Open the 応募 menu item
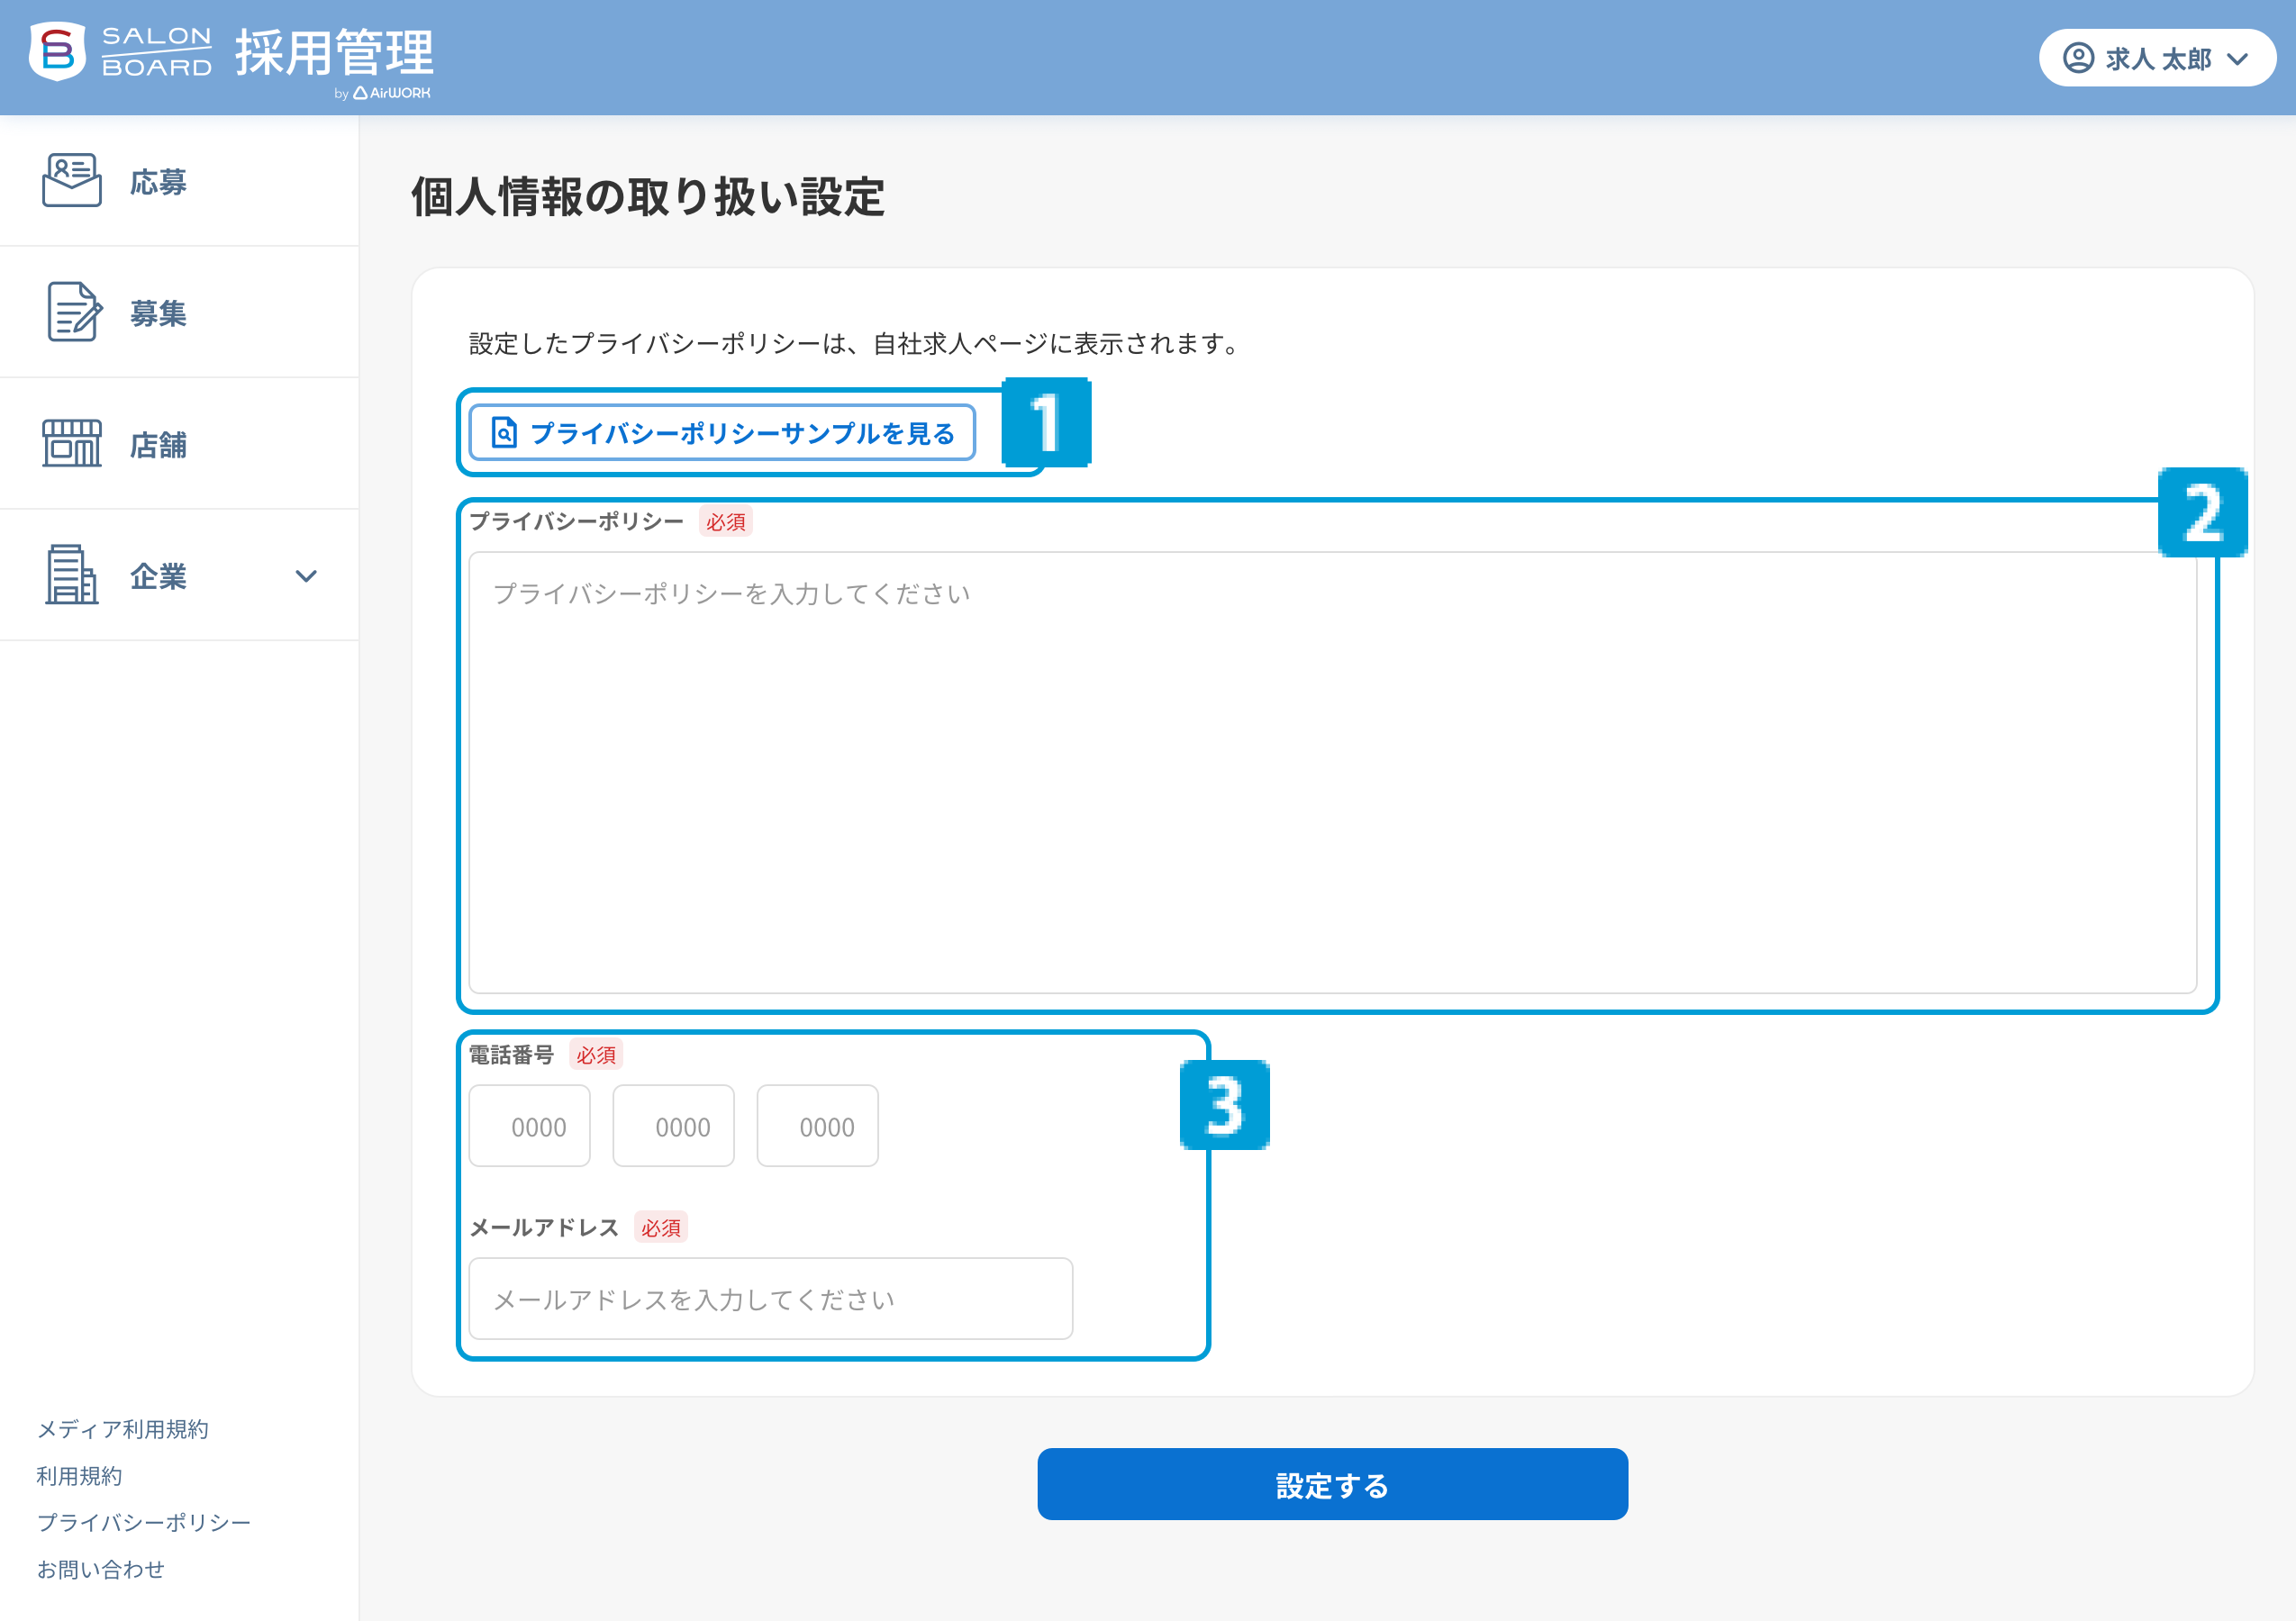Image resolution: width=2296 pixels, height=1621 pixels. (180, 181)
